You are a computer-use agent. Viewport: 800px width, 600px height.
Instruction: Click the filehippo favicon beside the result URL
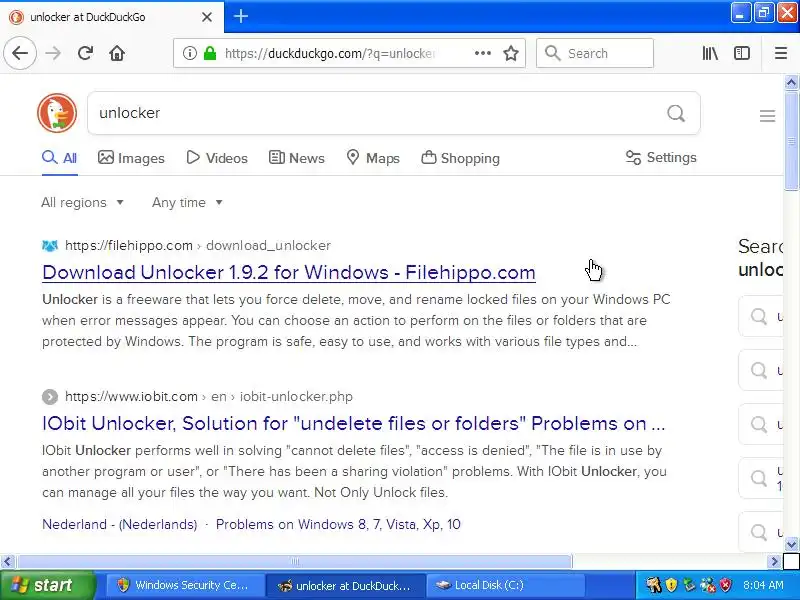click(x=49, y=246)
